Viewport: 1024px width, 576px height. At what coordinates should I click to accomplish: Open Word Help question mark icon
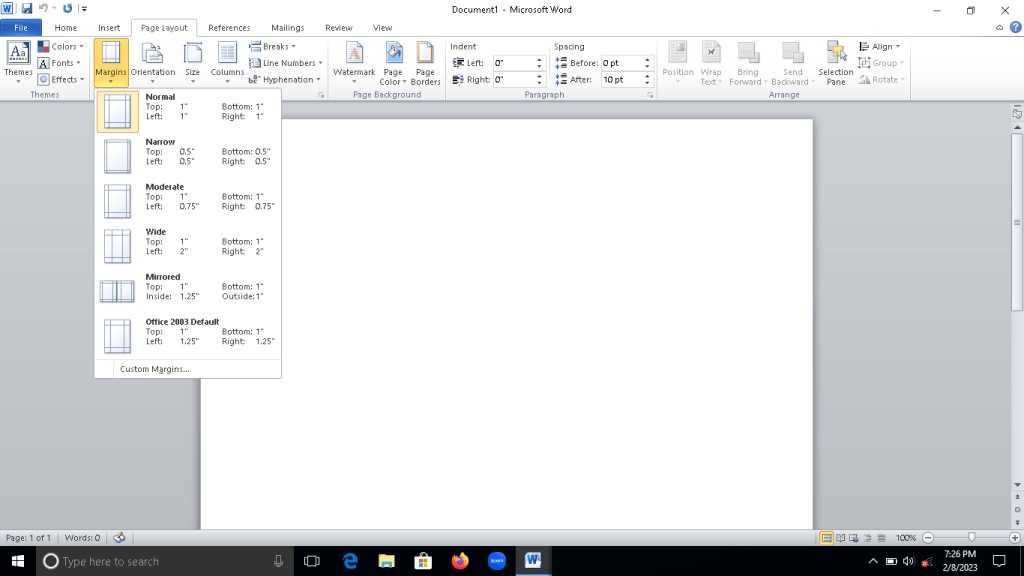point(1016,27)
